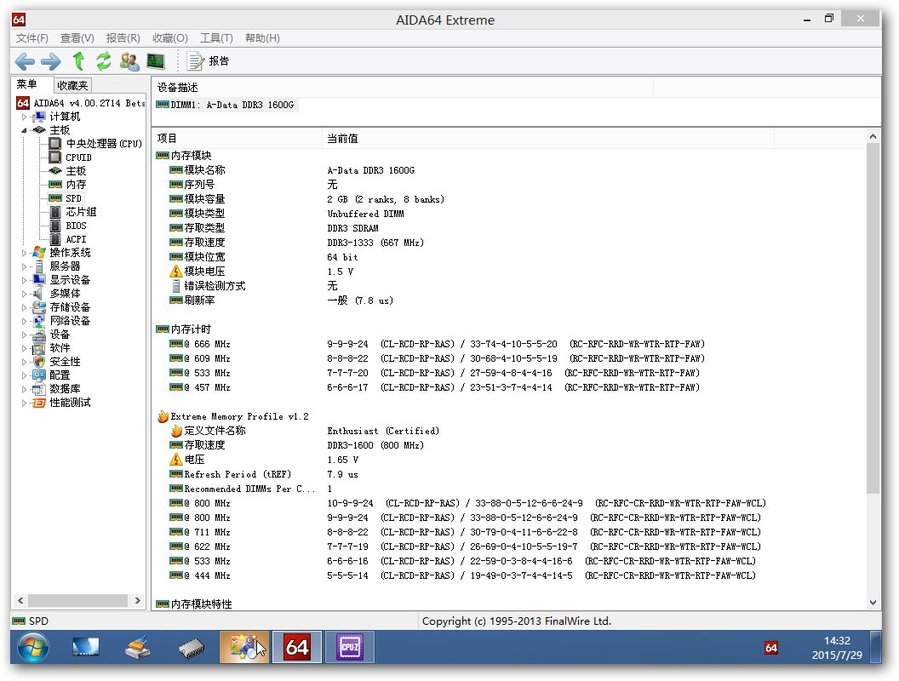Screen dimensions: 899x681
Task: Select DIMM1: A-Data DDR3 1600G device row
Action: (x=226, y=105)
